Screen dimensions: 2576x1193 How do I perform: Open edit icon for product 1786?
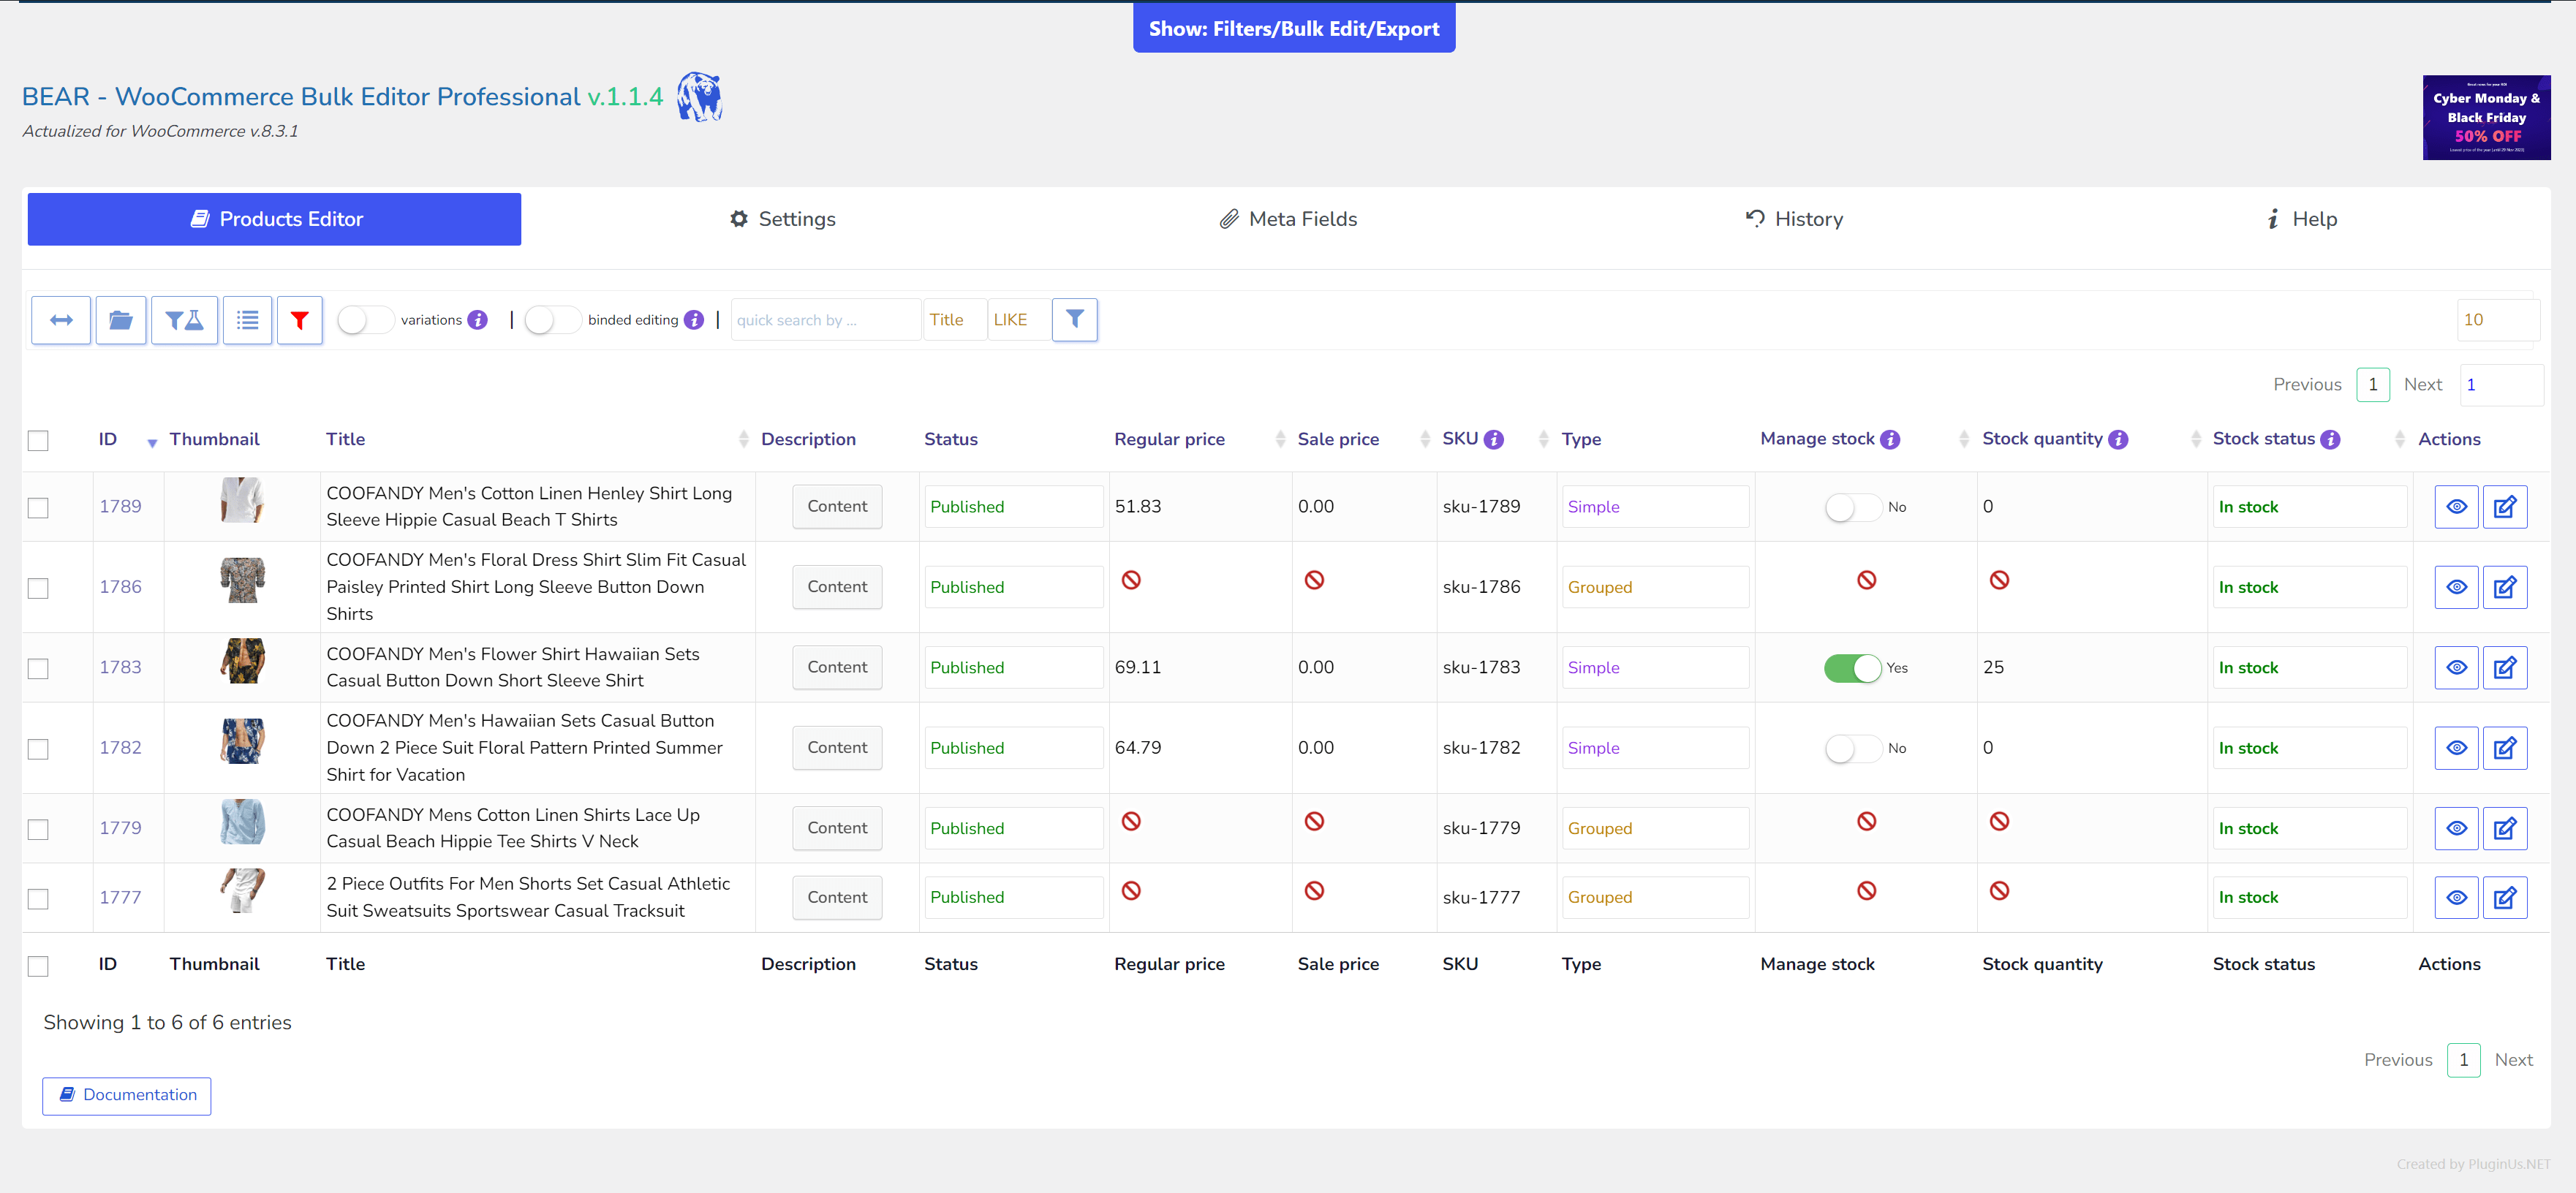point(2504,587)
